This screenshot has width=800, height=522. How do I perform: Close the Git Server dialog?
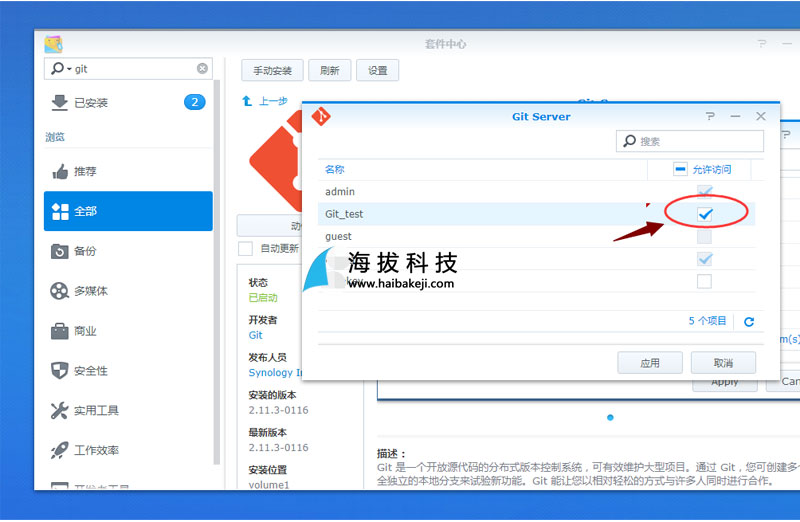[x=761, y=116]
